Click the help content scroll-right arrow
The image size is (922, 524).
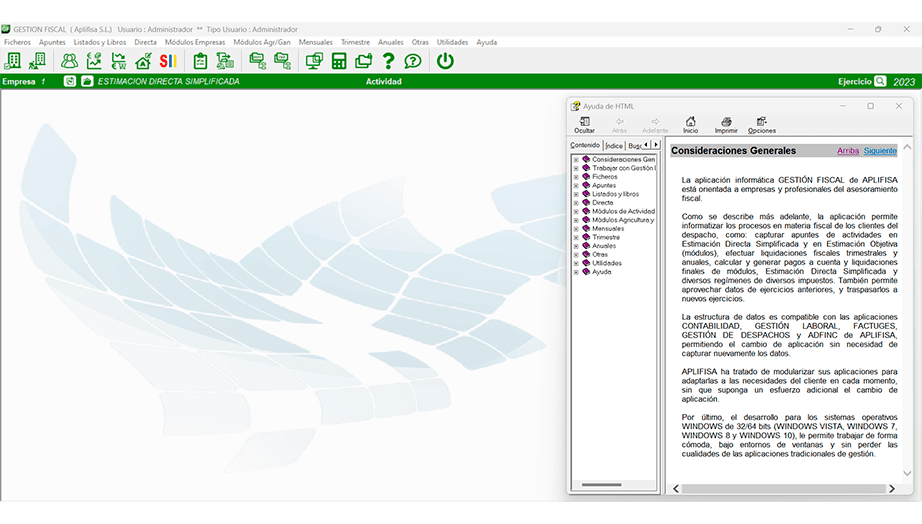(892, 489)
